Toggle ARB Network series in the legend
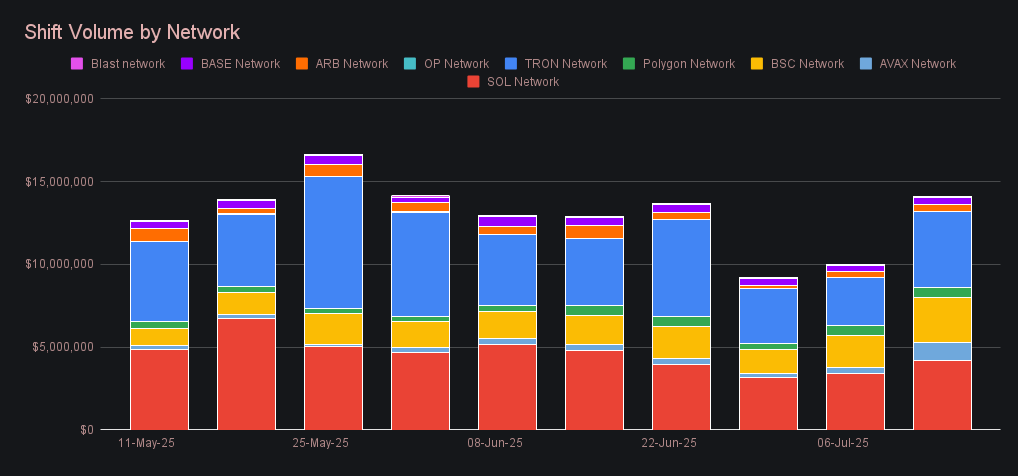1018x476 pixels. tap(350, 64)
